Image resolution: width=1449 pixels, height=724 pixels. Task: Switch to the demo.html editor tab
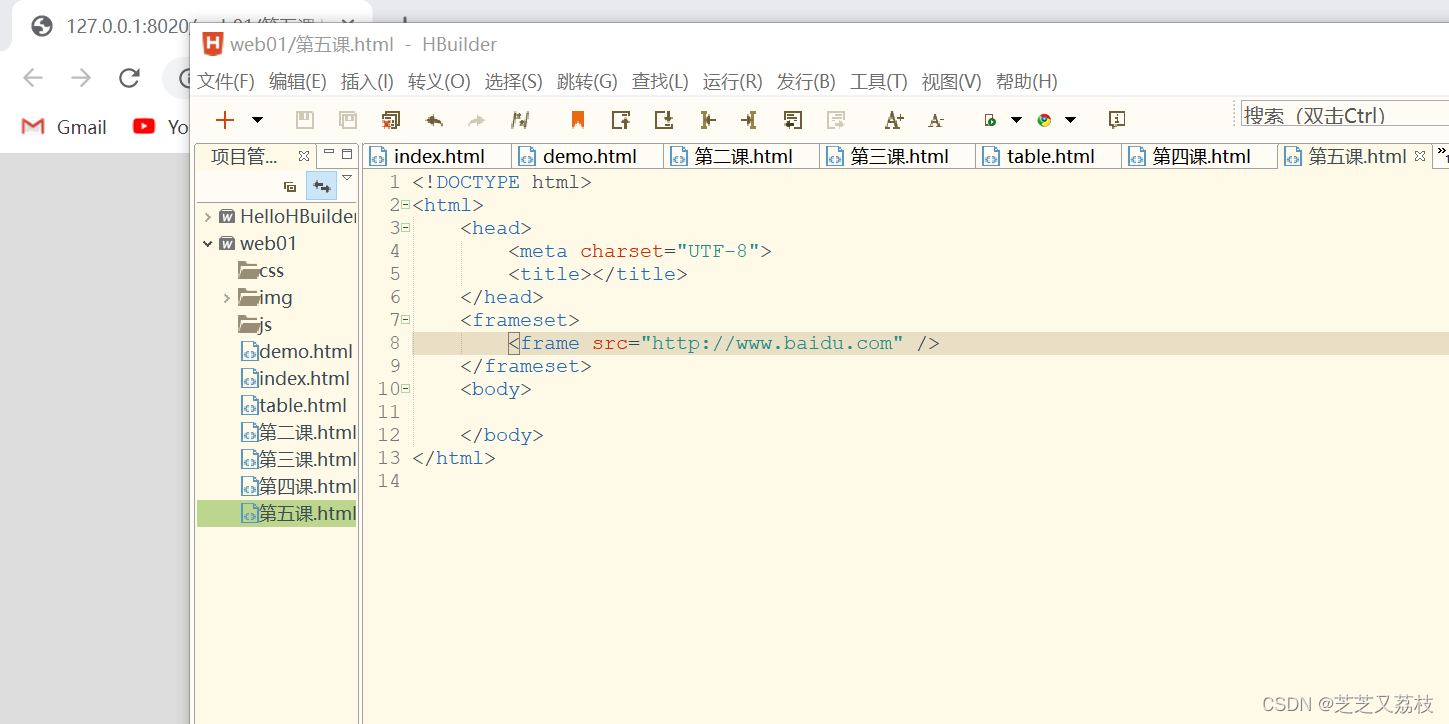[588, 156]
